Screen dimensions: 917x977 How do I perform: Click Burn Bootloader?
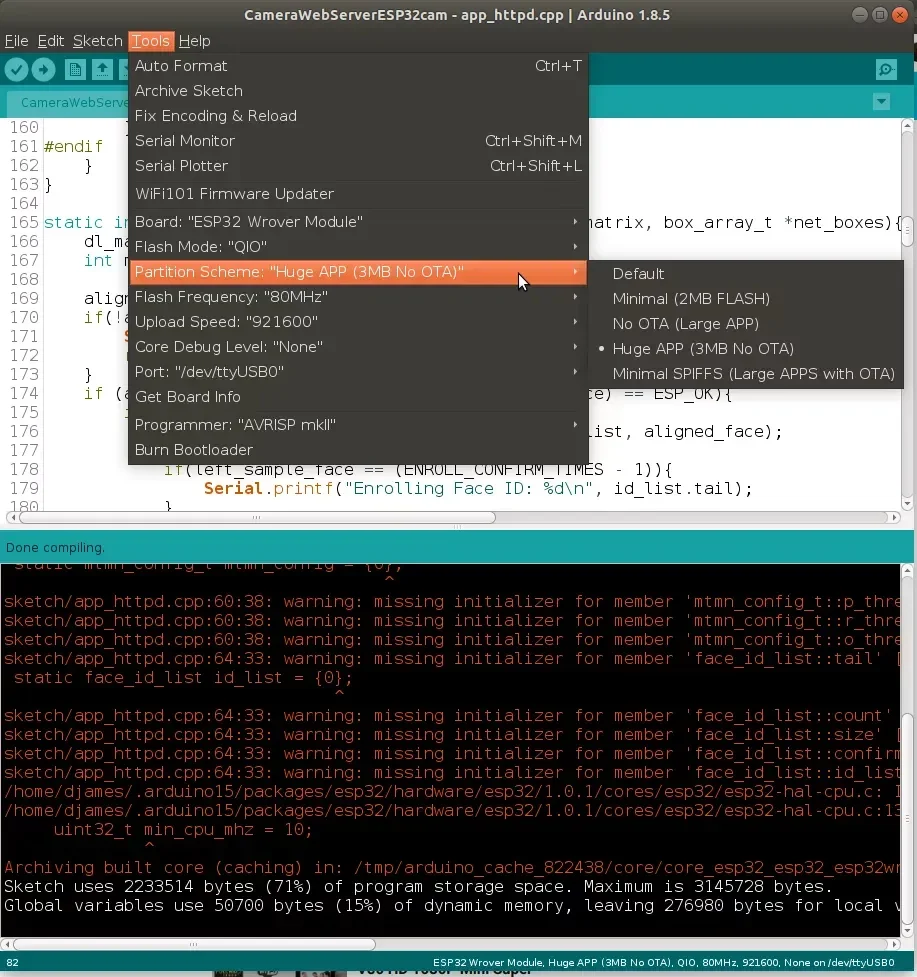coord(358,450)
